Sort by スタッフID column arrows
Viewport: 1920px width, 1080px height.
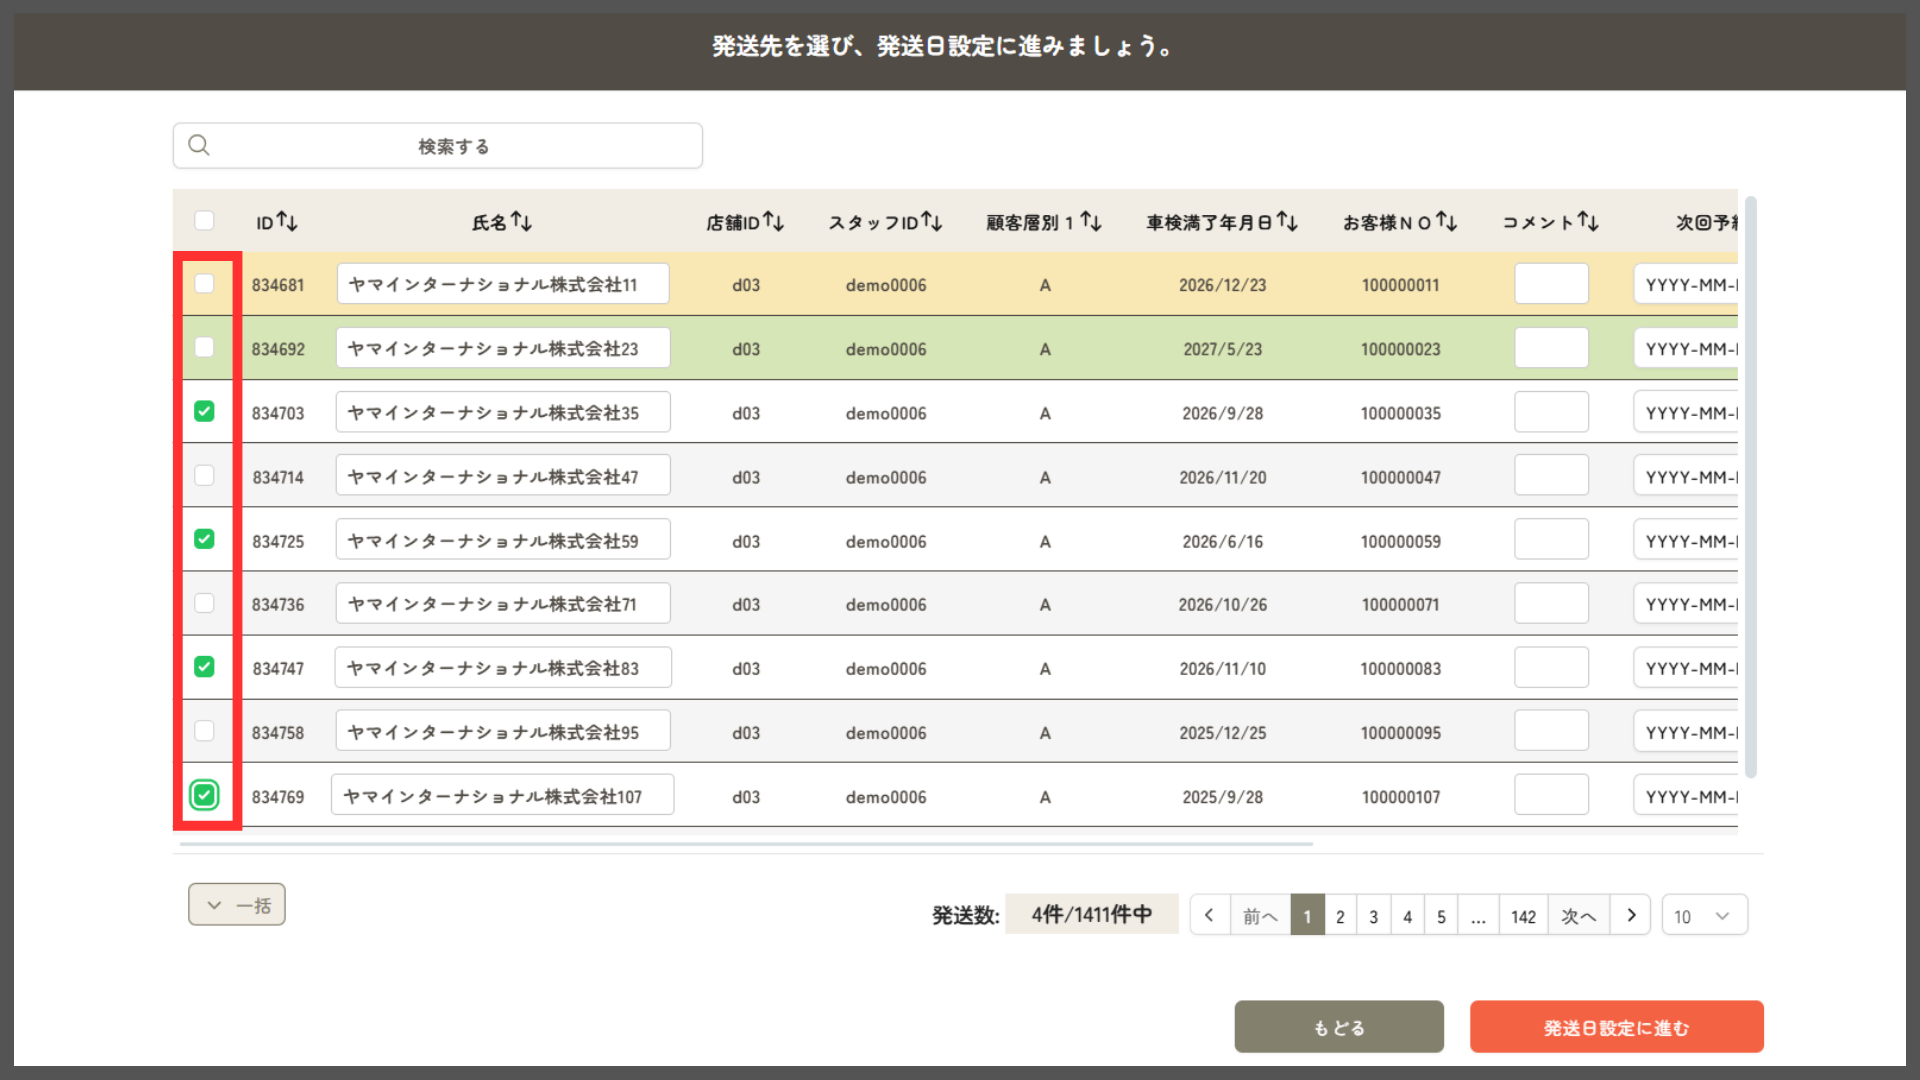click(931, 222)
